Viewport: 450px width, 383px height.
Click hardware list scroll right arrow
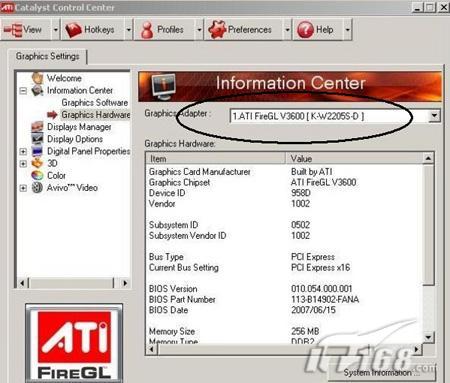pos(417,349)
